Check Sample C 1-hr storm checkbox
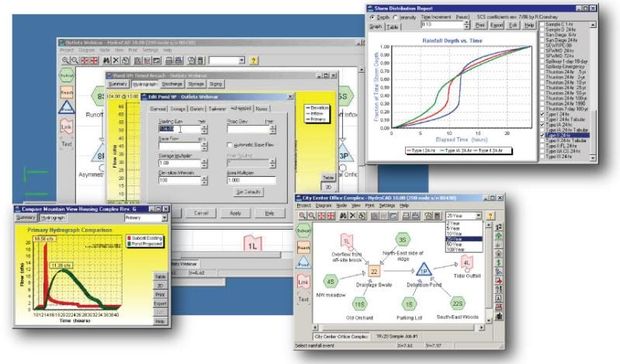 point(542,24)
